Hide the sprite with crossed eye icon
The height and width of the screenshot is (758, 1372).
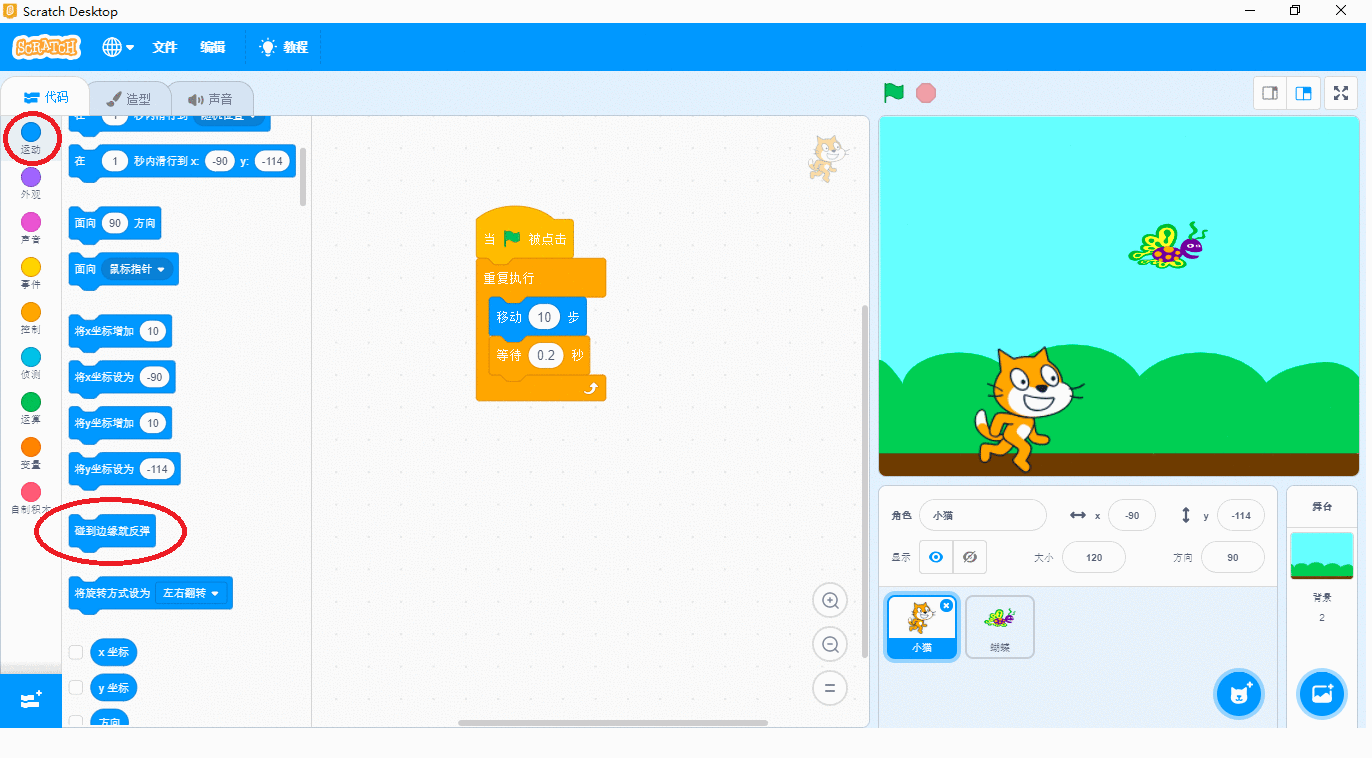(x=970, y=557)
